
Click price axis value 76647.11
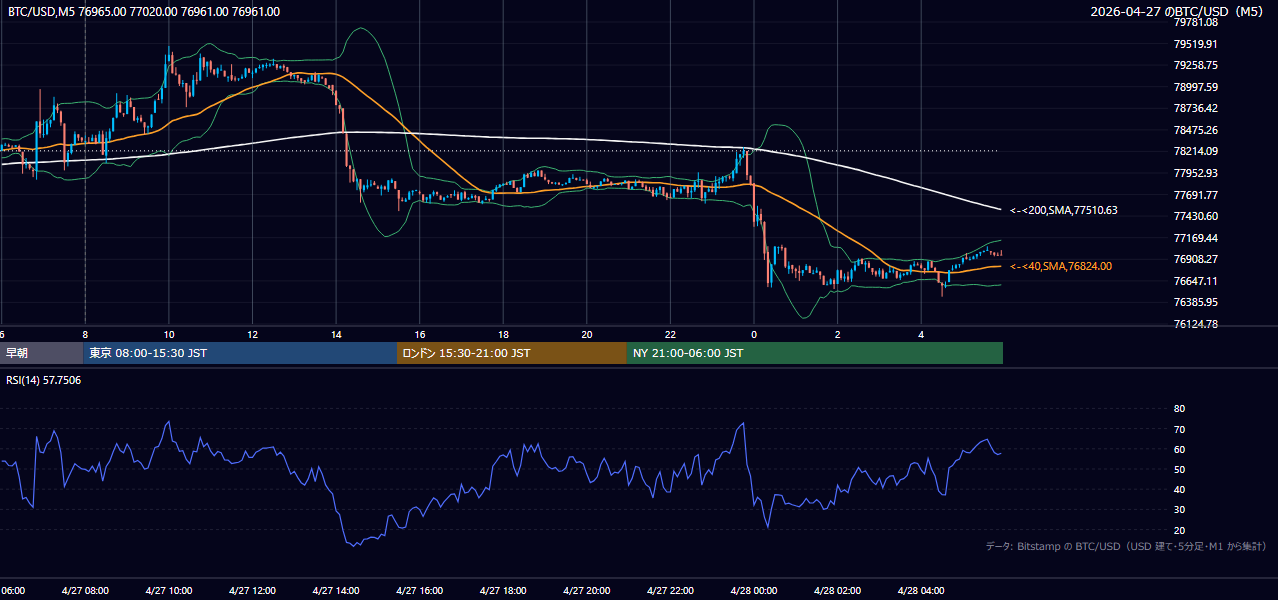tap(1195, 281)
